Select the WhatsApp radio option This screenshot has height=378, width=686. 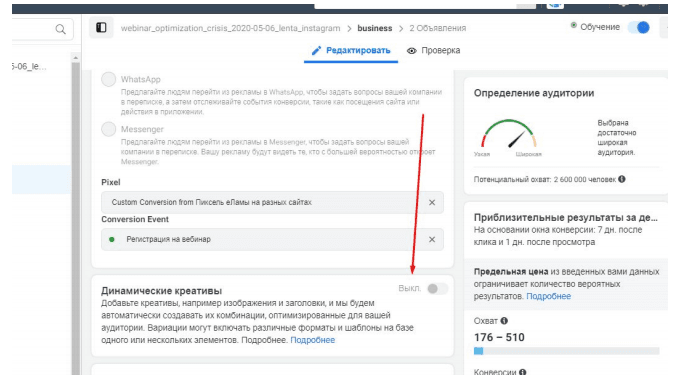[x=108, y=79]
